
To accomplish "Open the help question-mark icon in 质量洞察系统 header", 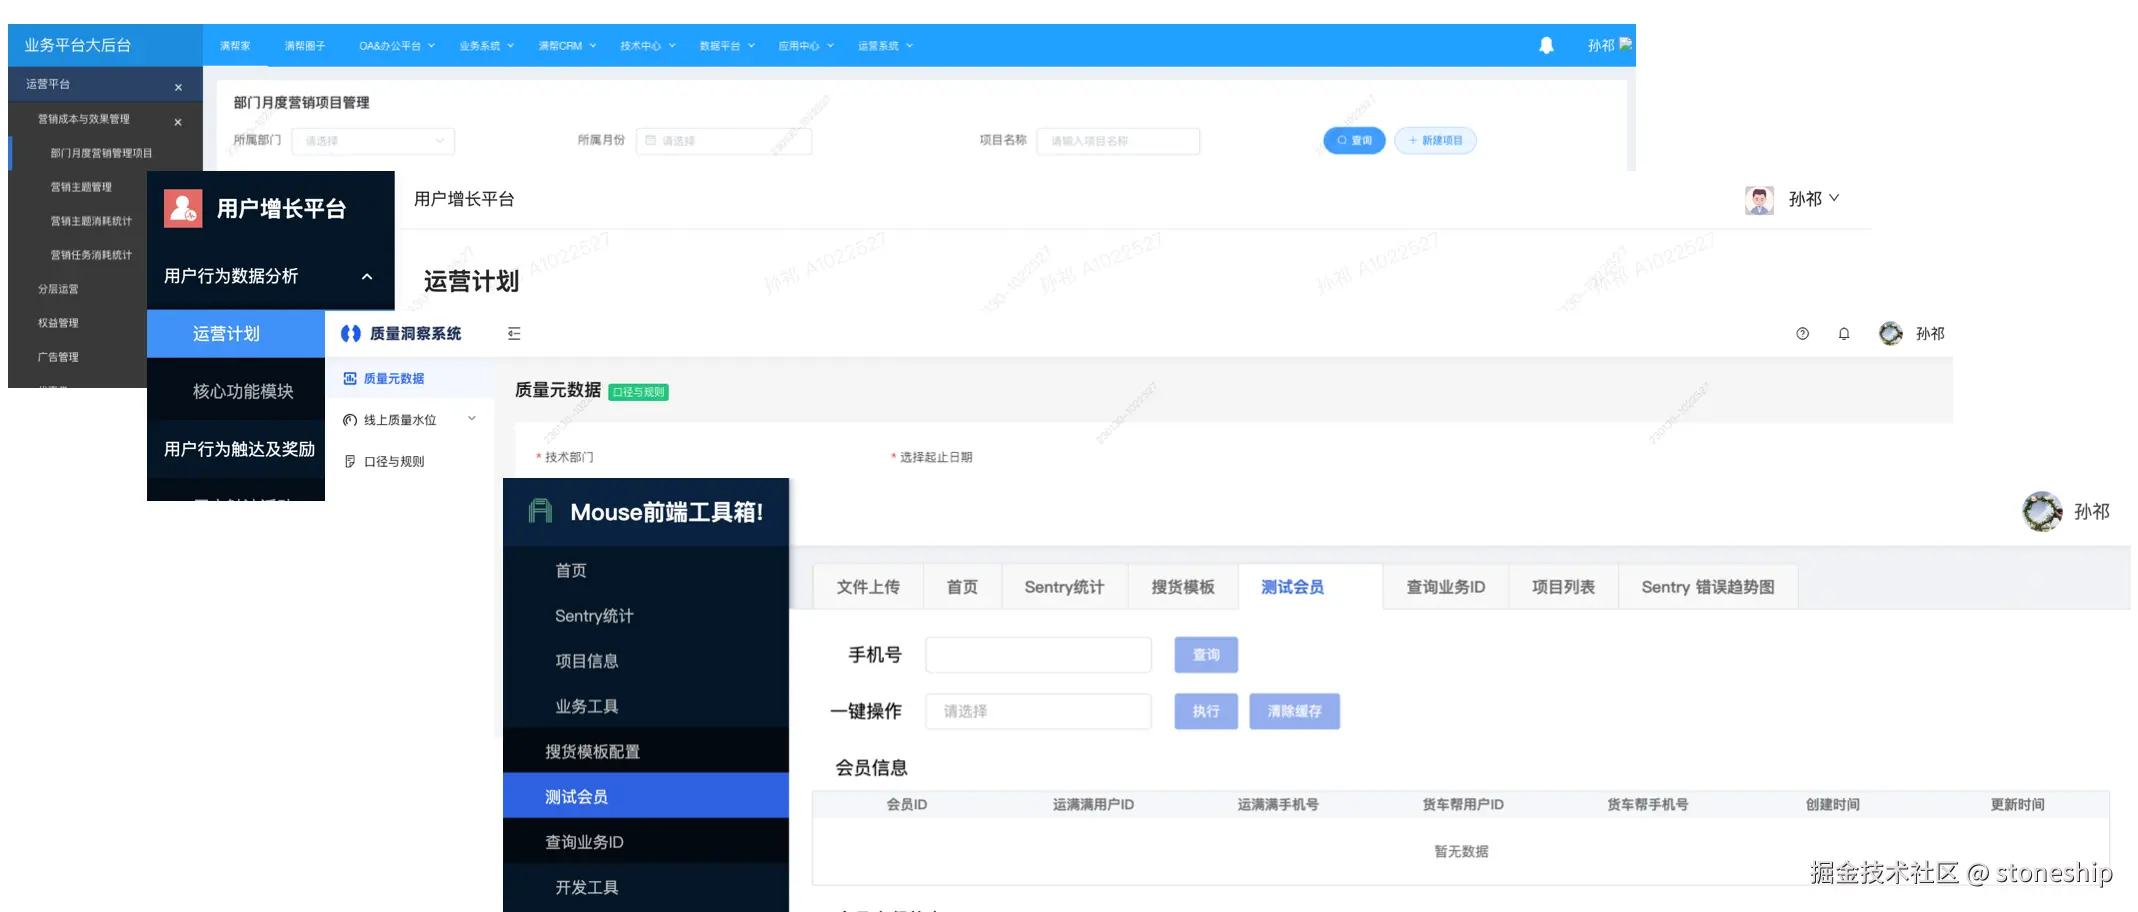I will (x=1802, y=334).
